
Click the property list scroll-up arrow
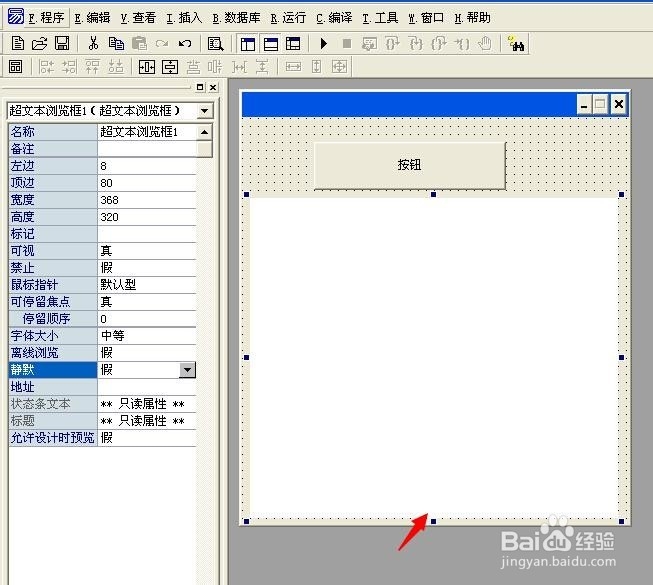[x=204, y=132]
